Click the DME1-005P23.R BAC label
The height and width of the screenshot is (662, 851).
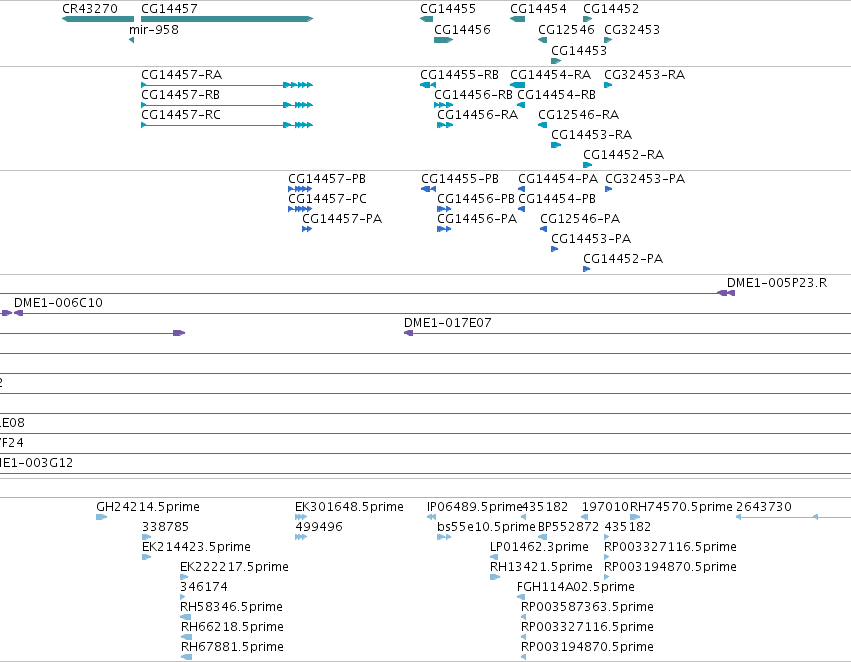(x=777, y=283)
